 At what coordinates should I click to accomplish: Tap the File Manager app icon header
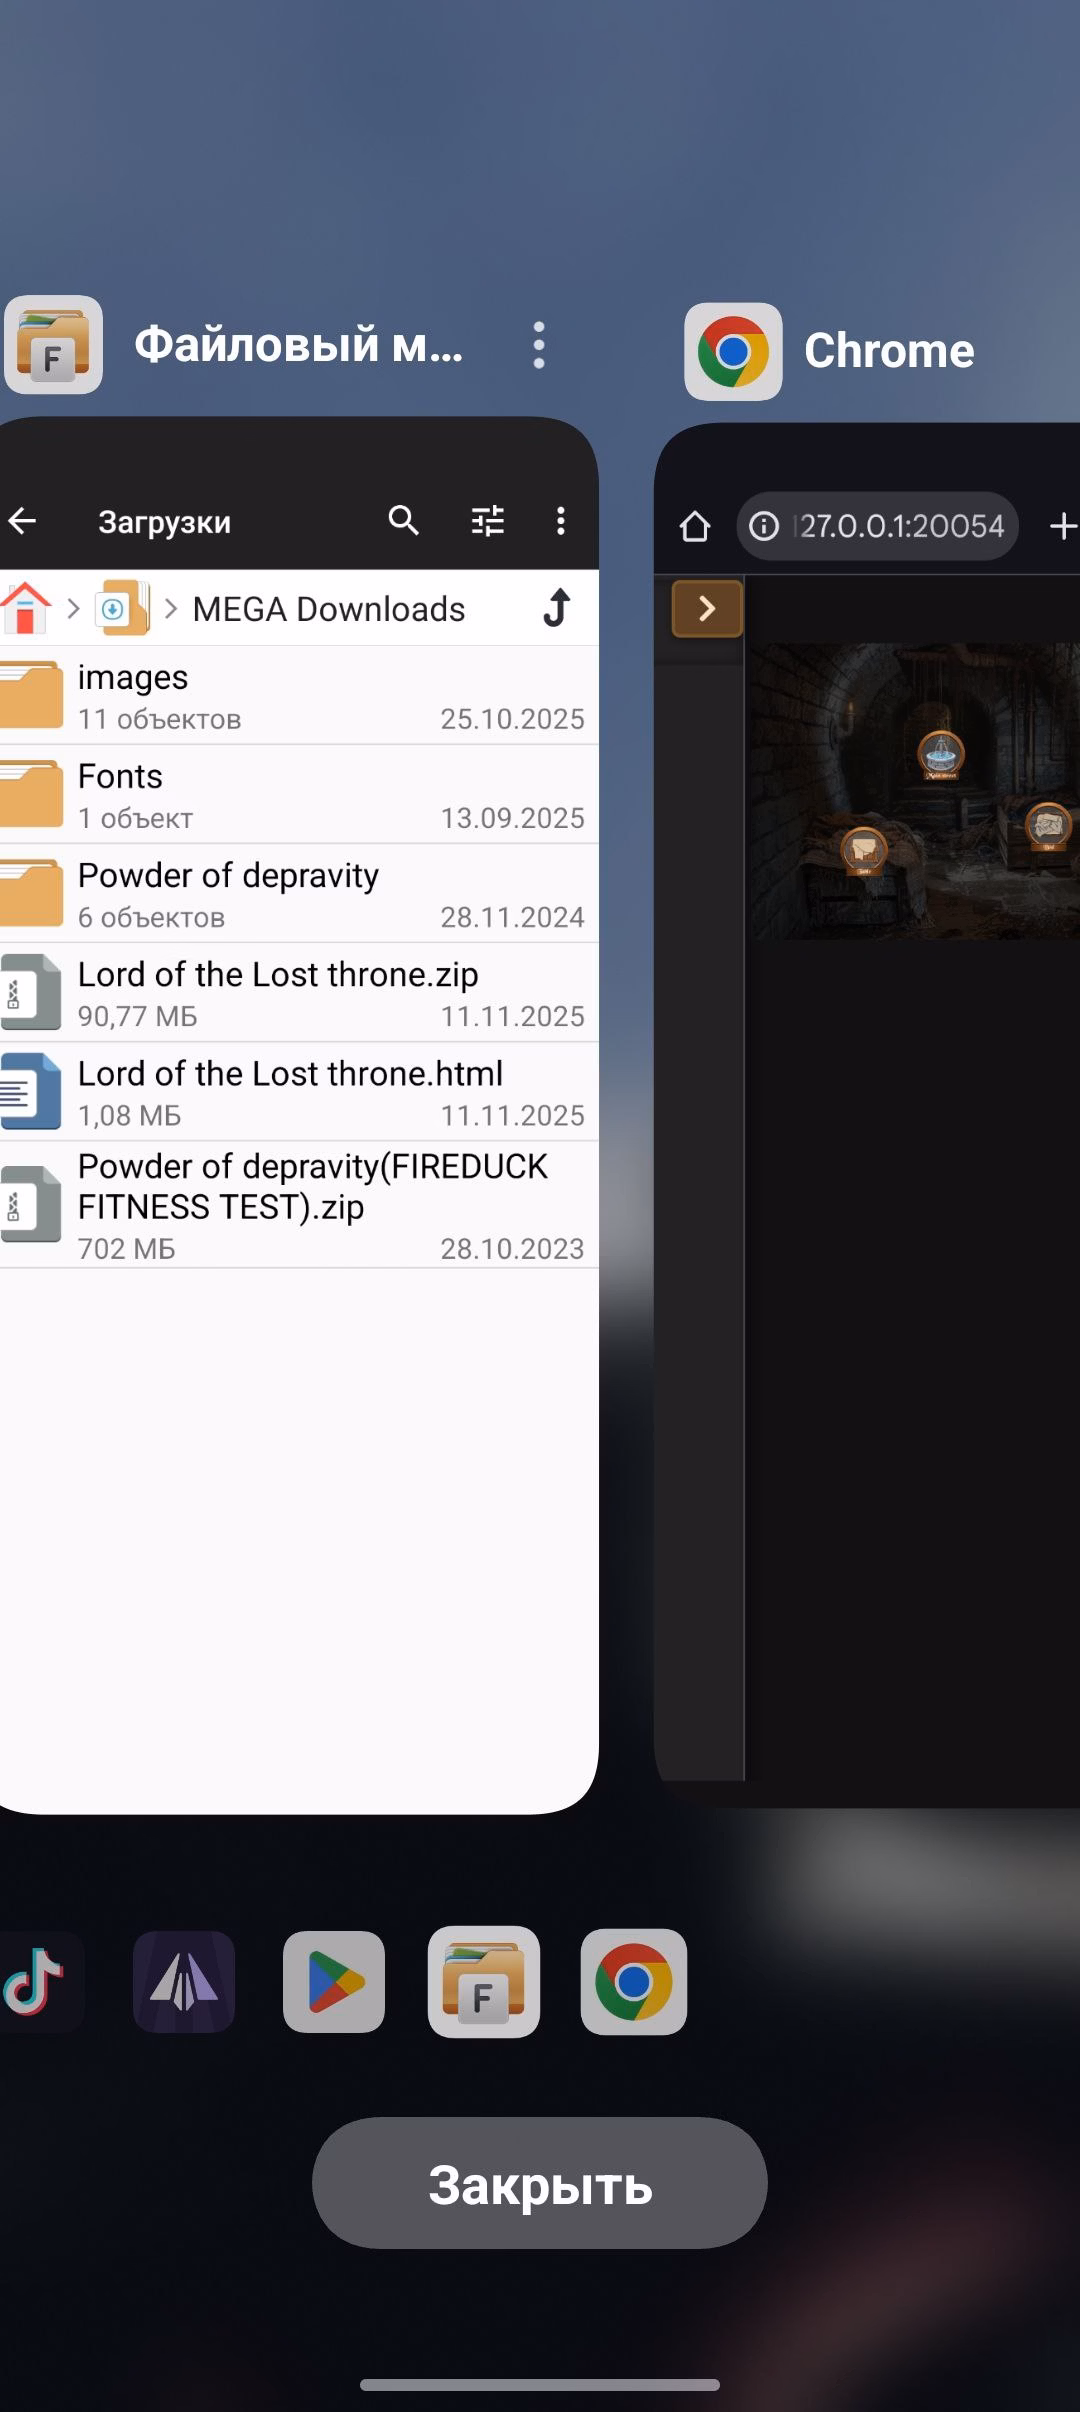[53, 344]
